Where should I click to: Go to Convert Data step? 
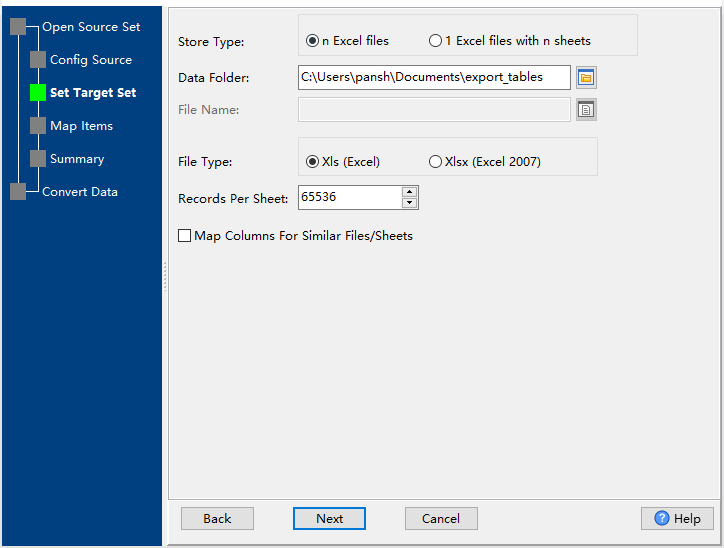[80, 192]
